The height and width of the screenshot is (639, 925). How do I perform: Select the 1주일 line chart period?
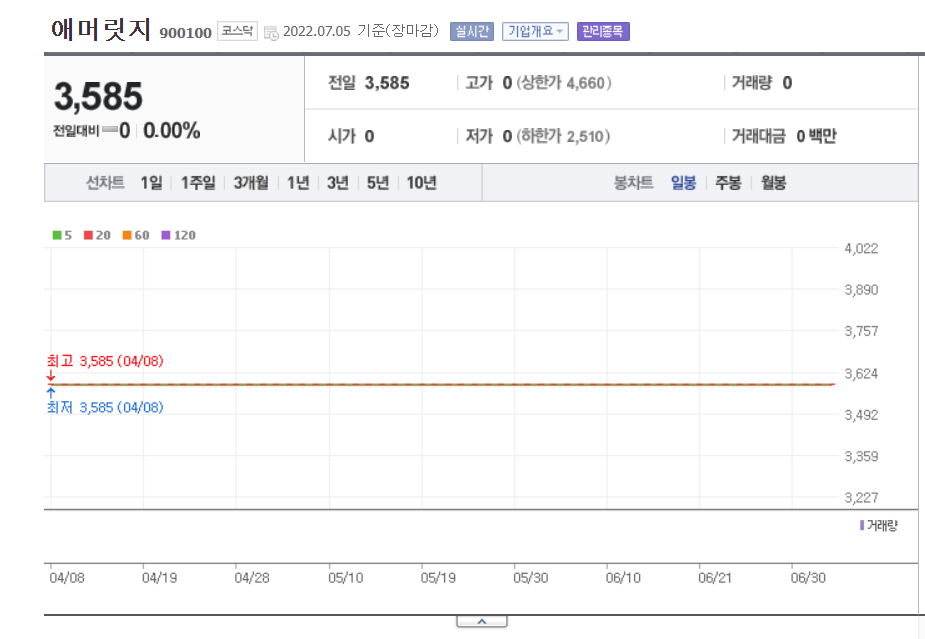pyautogui.click(x=198, y=183)
